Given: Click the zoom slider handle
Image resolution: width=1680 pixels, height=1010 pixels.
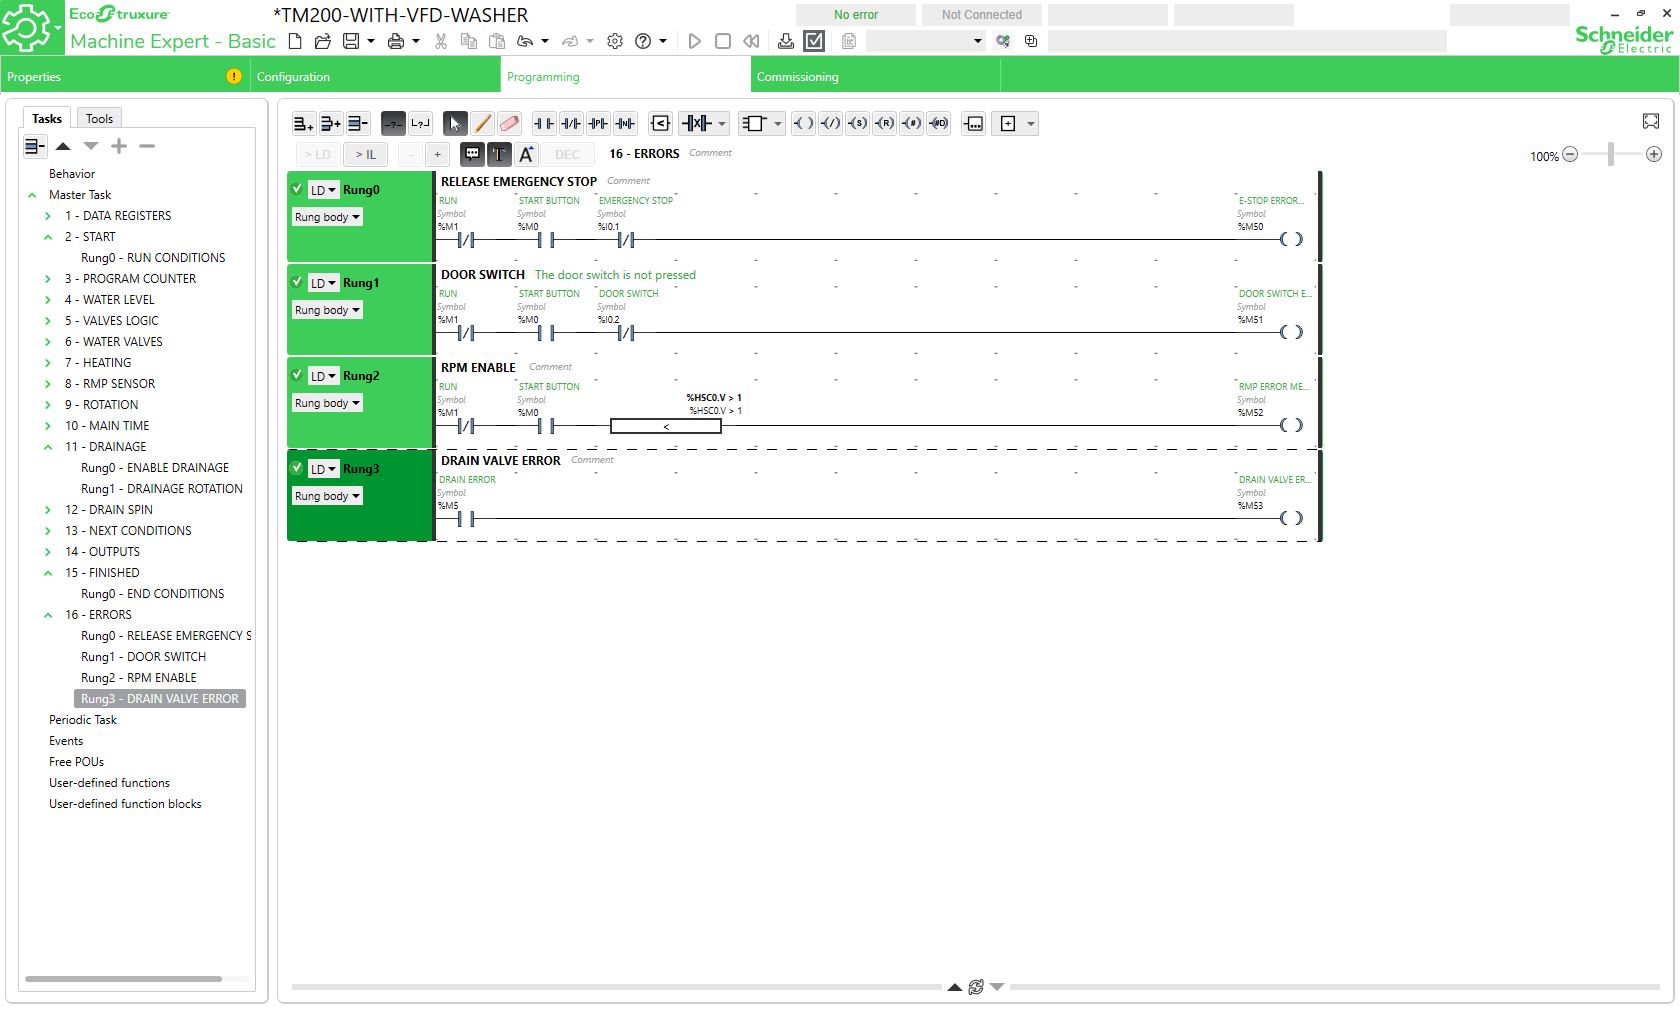Looking at the screenshot, I should (1610, 154).
